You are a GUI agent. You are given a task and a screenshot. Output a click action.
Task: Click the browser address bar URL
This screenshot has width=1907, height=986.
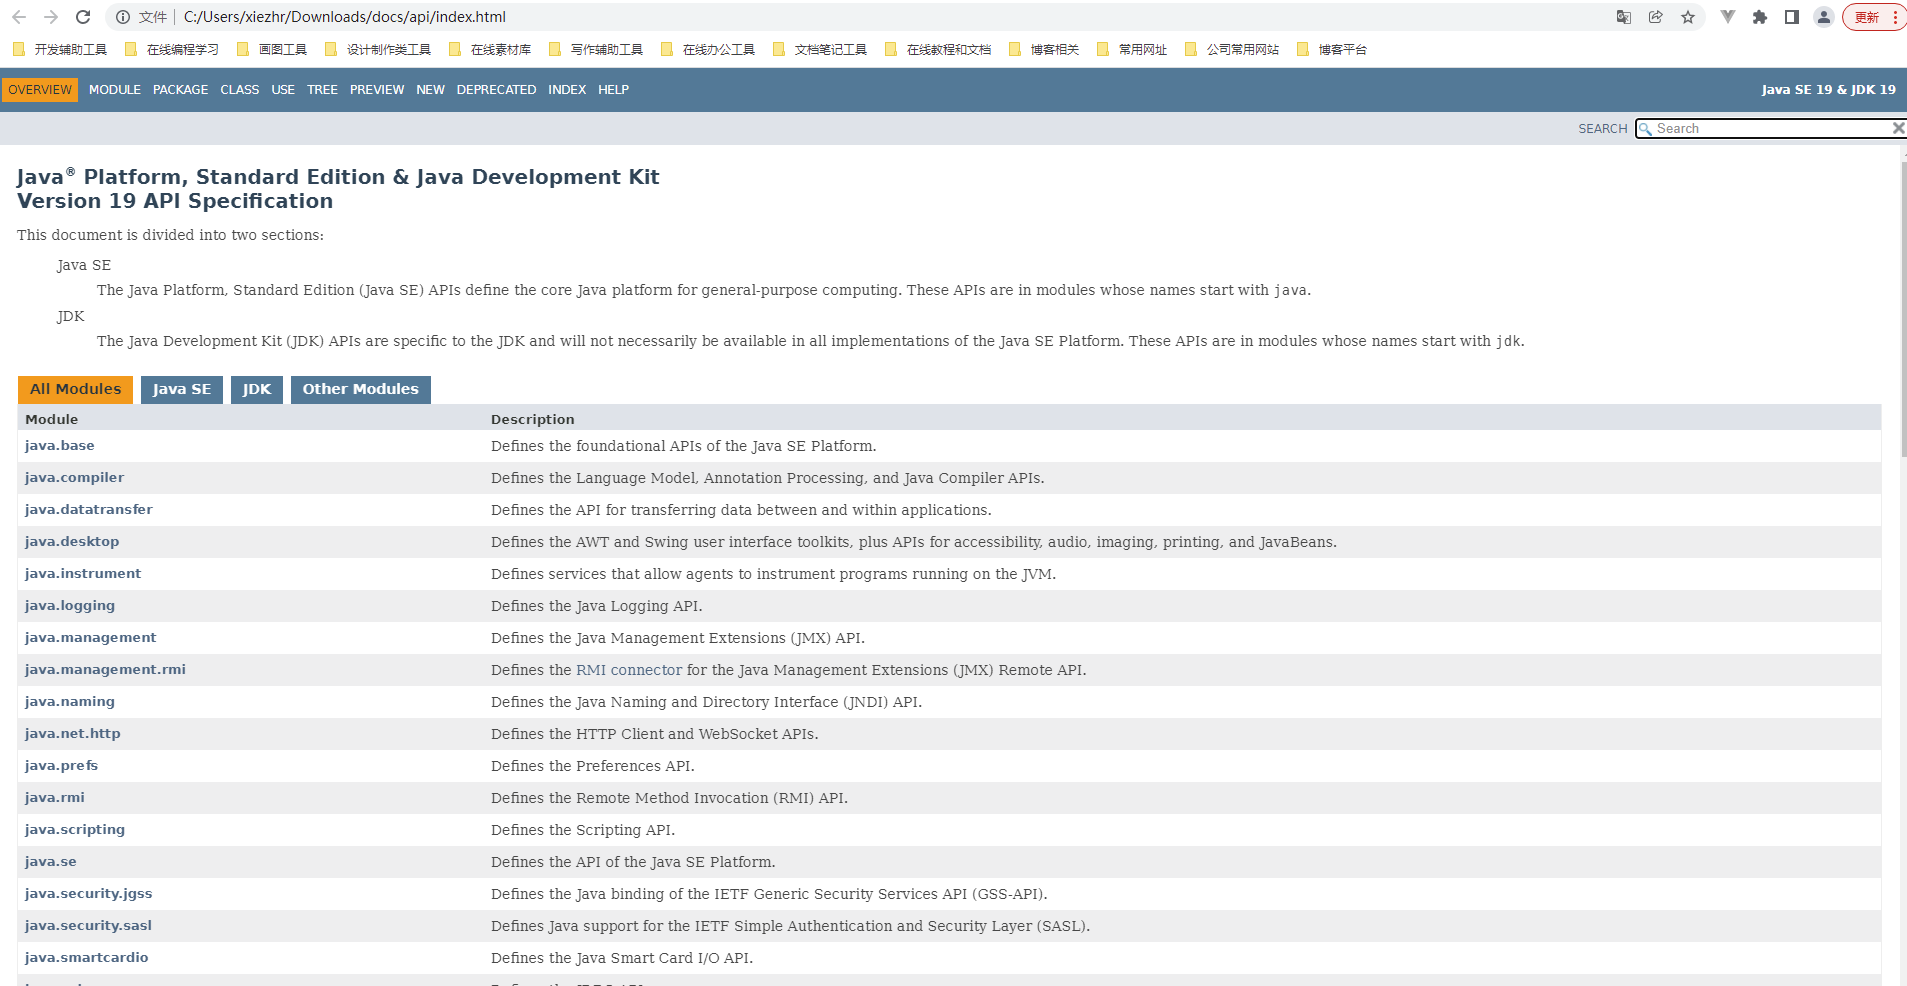point(345,17)
